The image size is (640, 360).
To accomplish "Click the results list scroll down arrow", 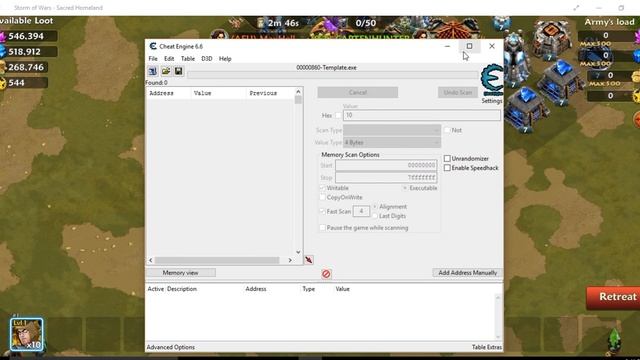I will pyautogui.click(x=298, y=252).
